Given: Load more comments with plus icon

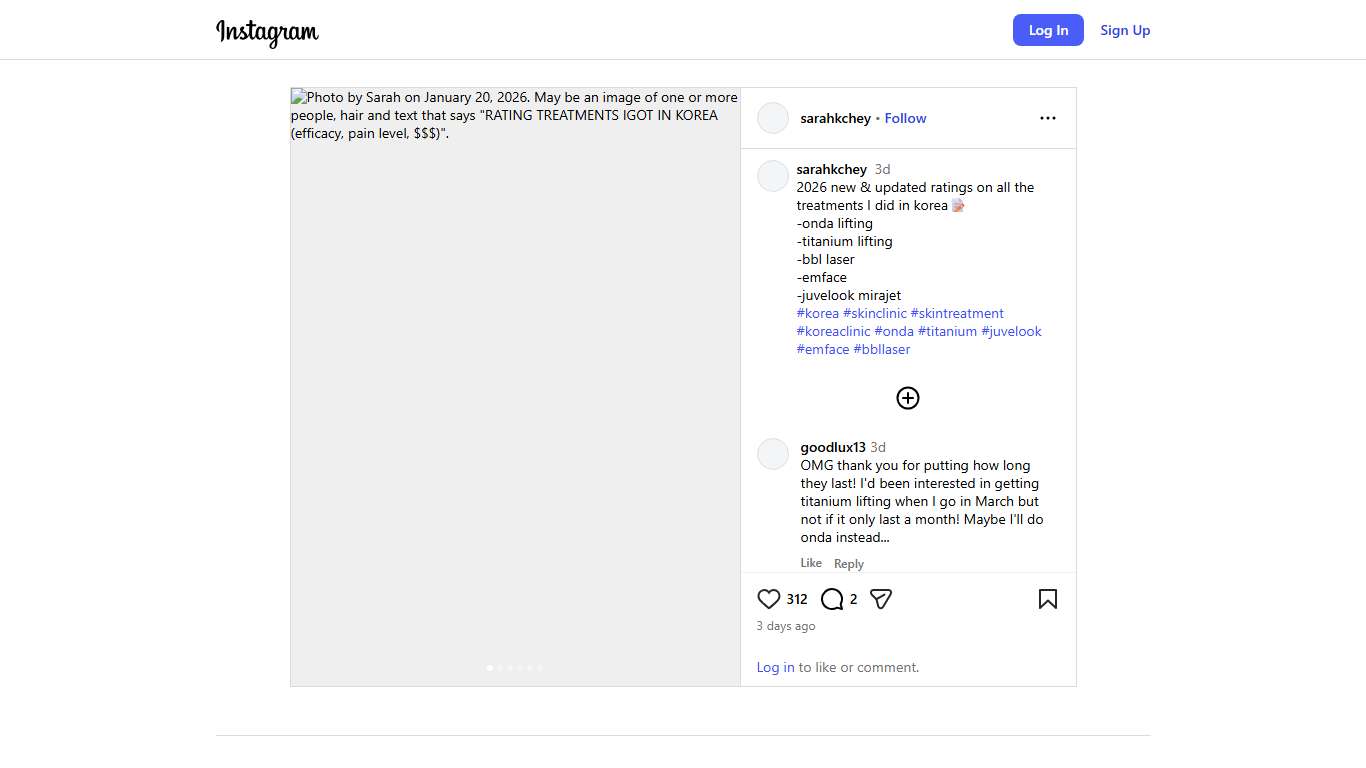Looking at the screenshot, I should click(907, 398).
